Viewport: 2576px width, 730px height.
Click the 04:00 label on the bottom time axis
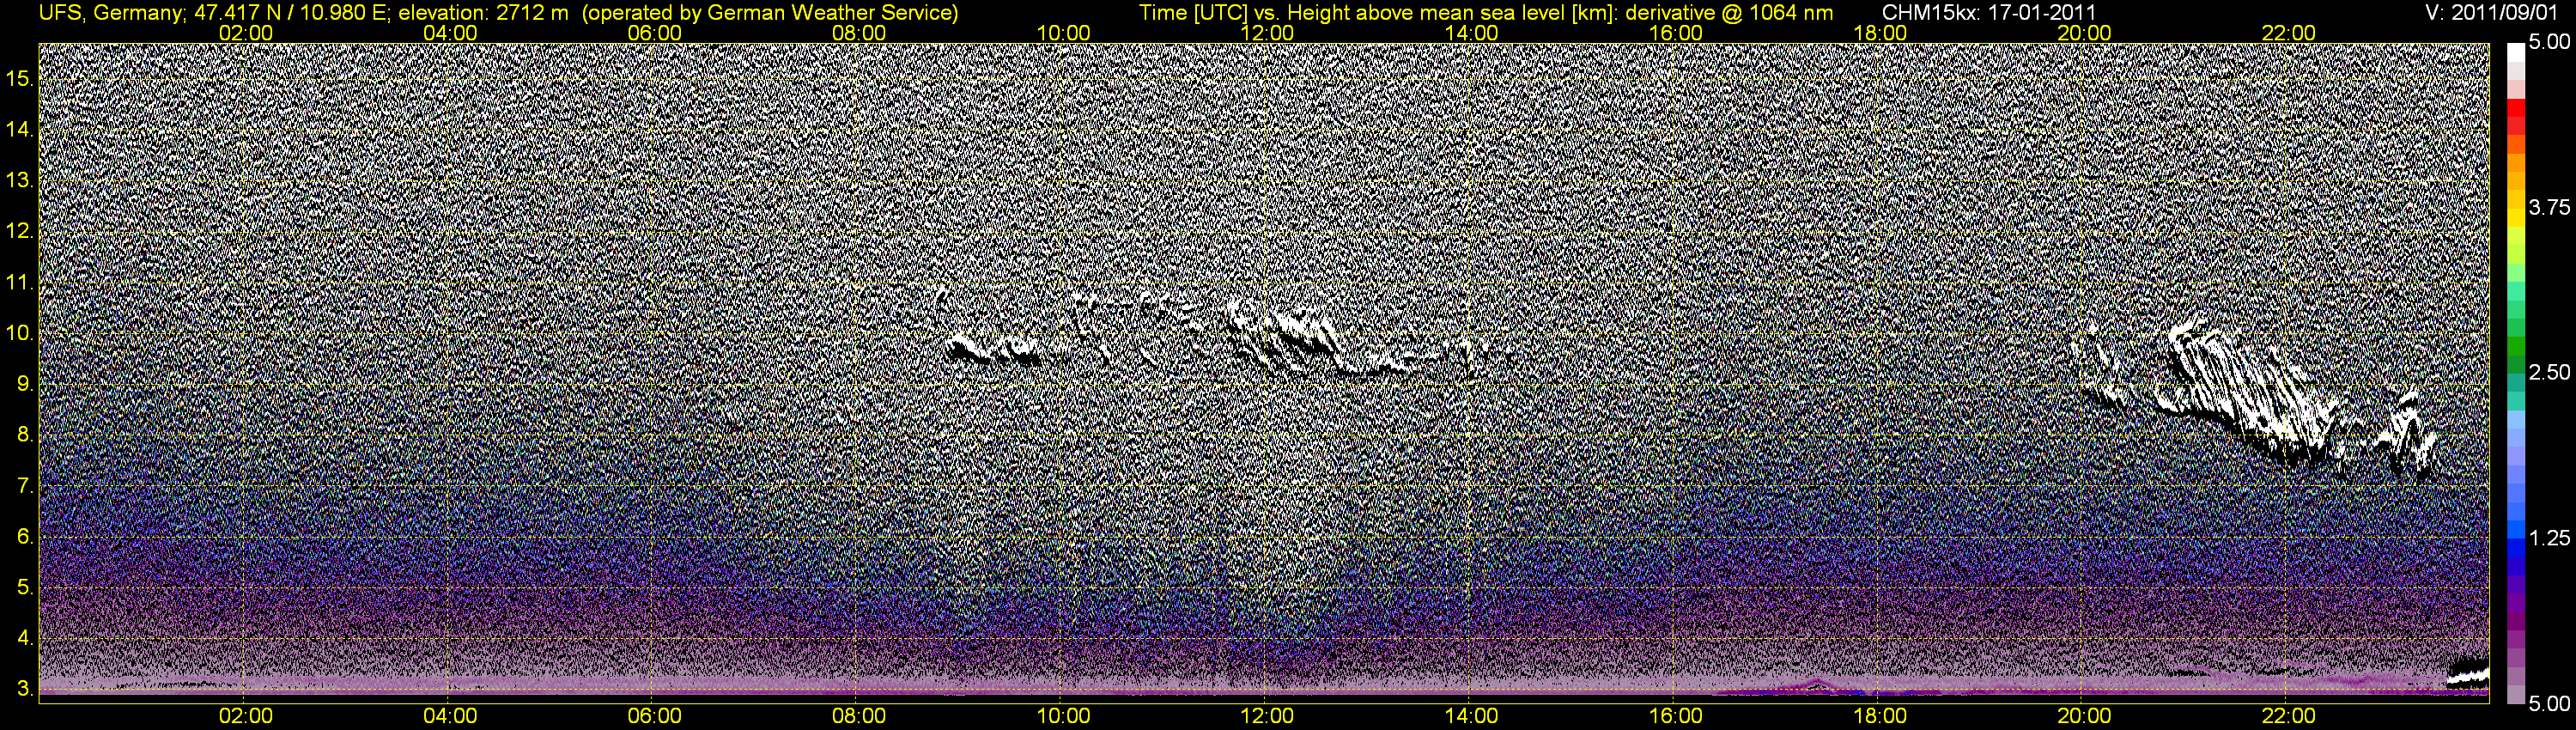[x=450, y=716]
